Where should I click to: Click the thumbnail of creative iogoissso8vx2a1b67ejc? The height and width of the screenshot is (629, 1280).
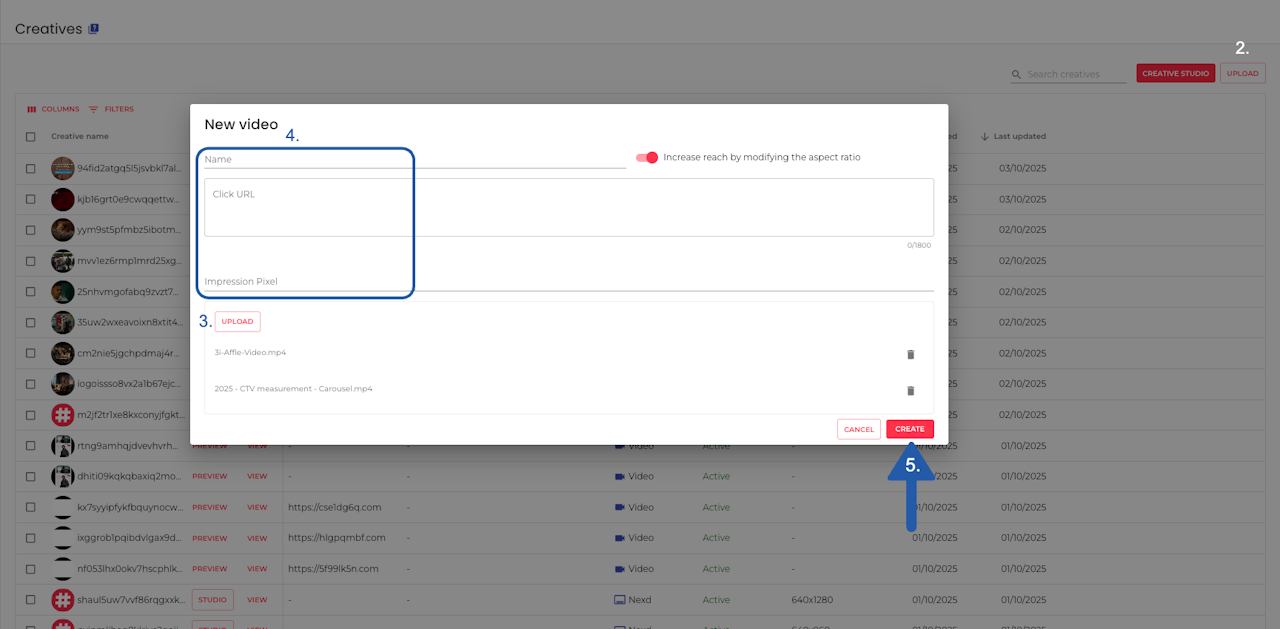pyautogui.click(x=63, y=383)
